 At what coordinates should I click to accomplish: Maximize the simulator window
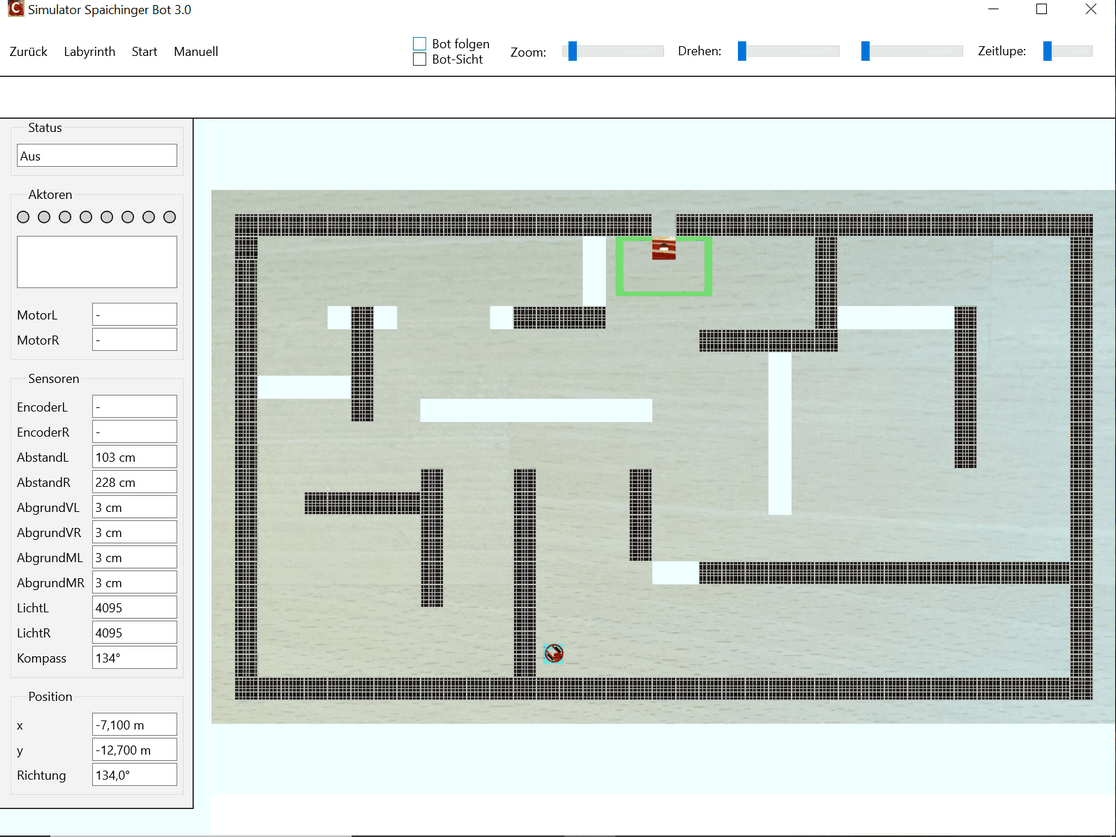pos(1041,10)
